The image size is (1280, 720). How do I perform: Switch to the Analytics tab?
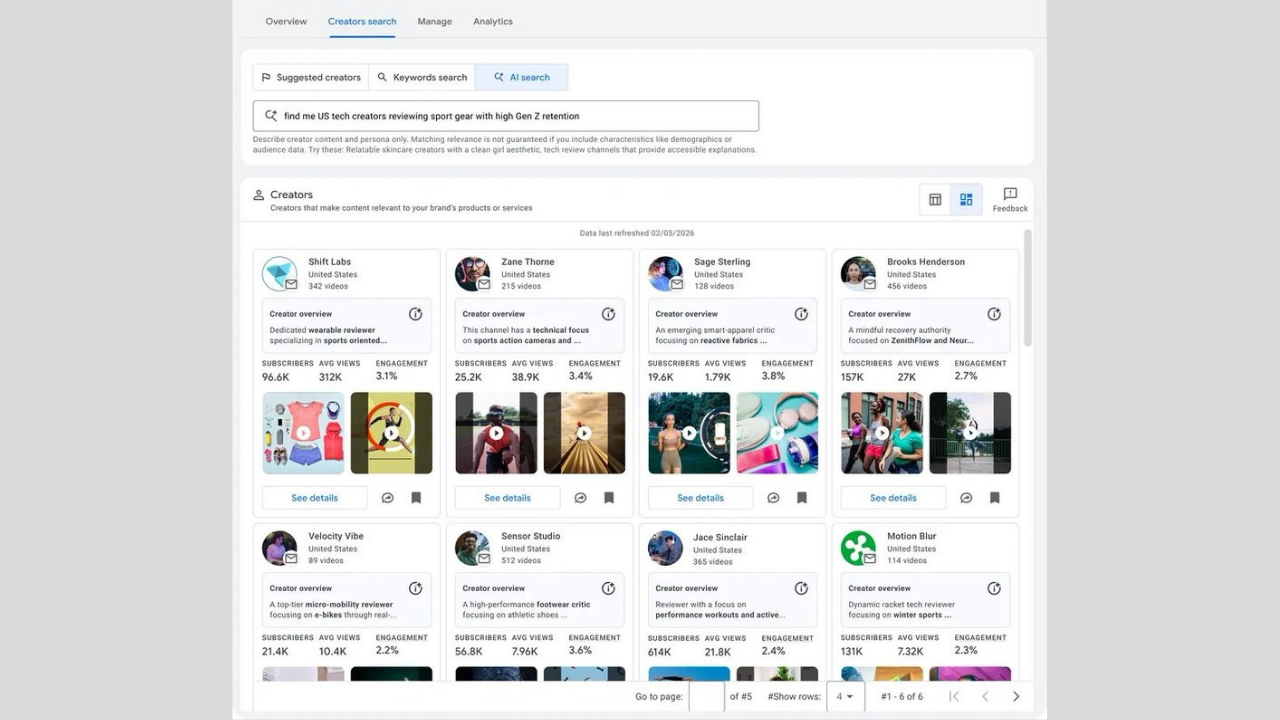492,21
